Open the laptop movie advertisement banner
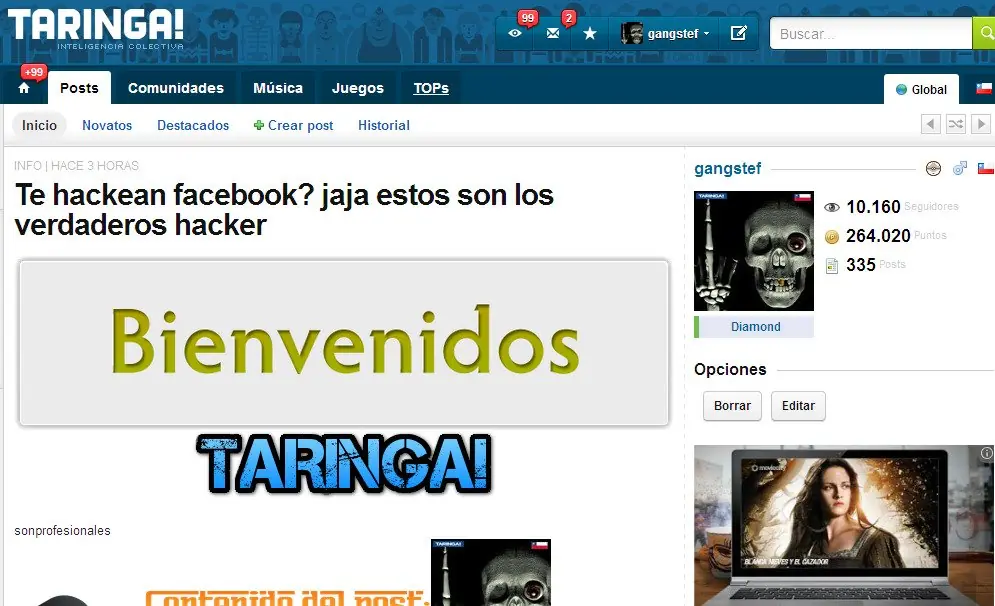The width and height of the screenshot is (995, 606). [x=844, y=525]
